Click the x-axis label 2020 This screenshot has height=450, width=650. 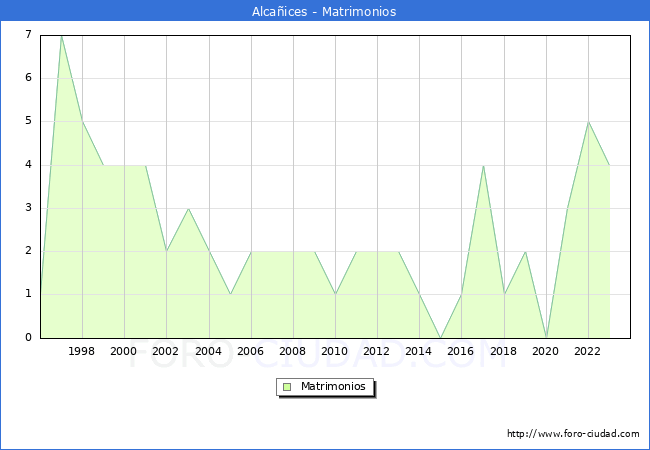(545, 351)
